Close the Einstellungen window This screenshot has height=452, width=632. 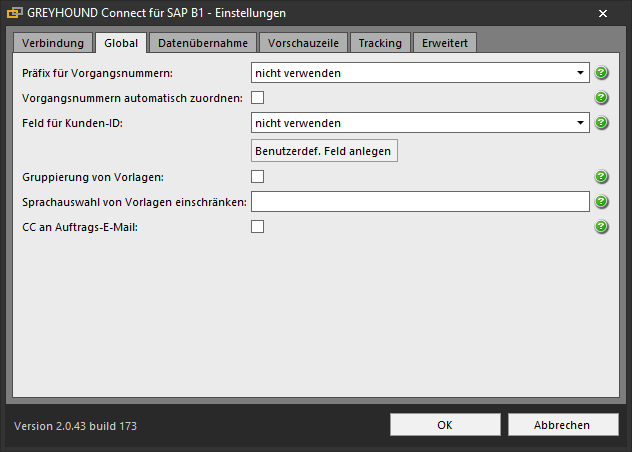pos(603,13)
